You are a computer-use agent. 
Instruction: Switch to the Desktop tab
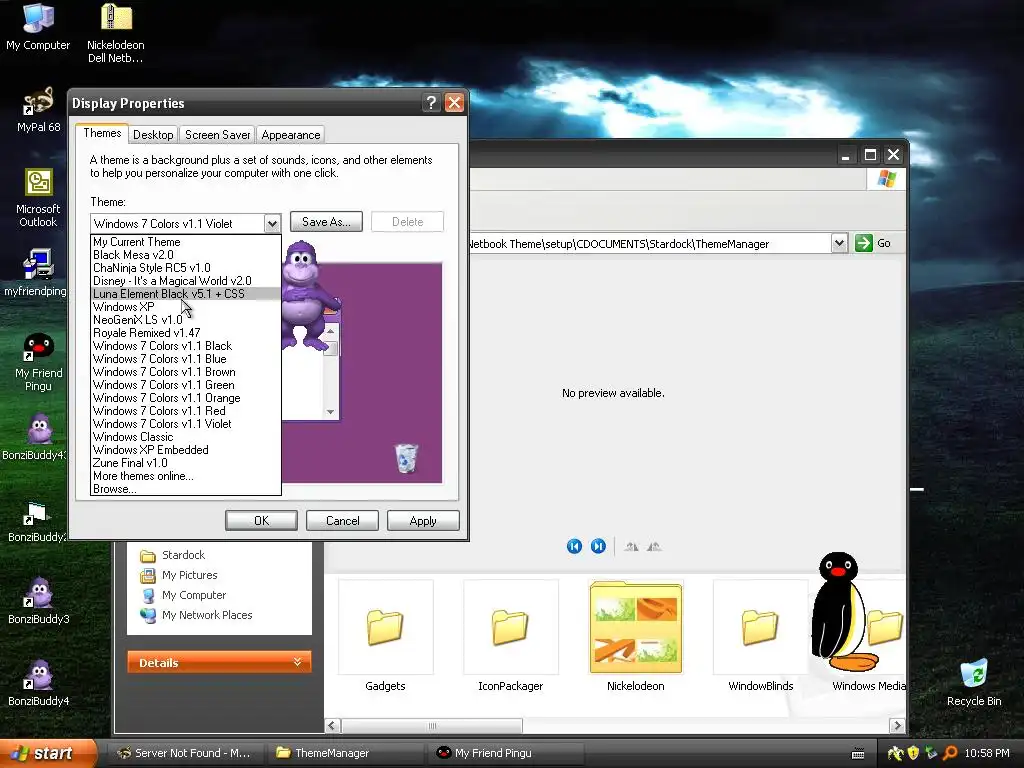pyautogui.click(x=153, y=135)
